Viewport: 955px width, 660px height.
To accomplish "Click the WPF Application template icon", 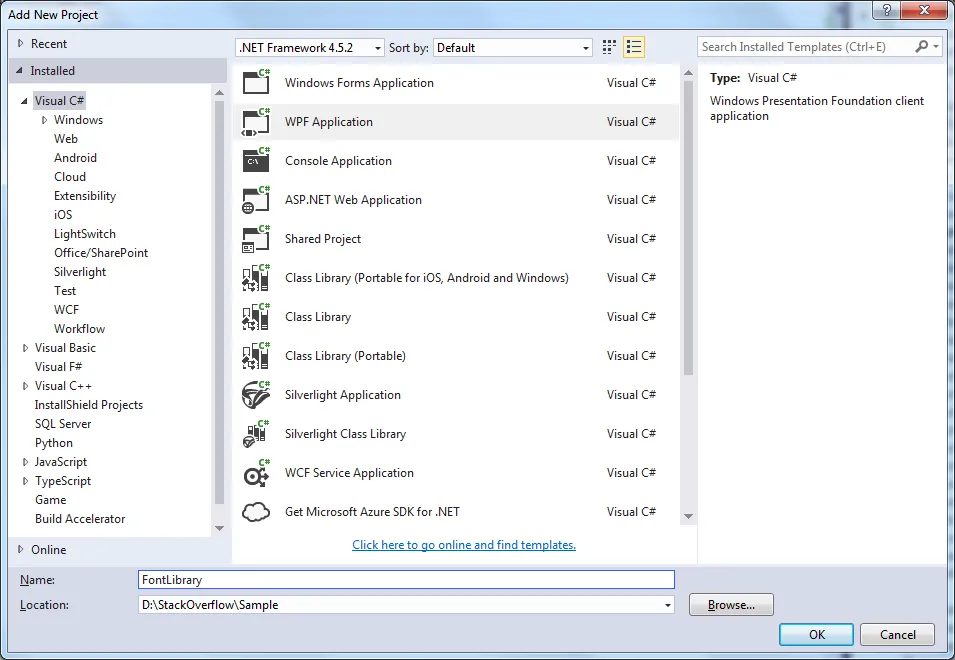I will pyautogui.click(x=256, y=121).
